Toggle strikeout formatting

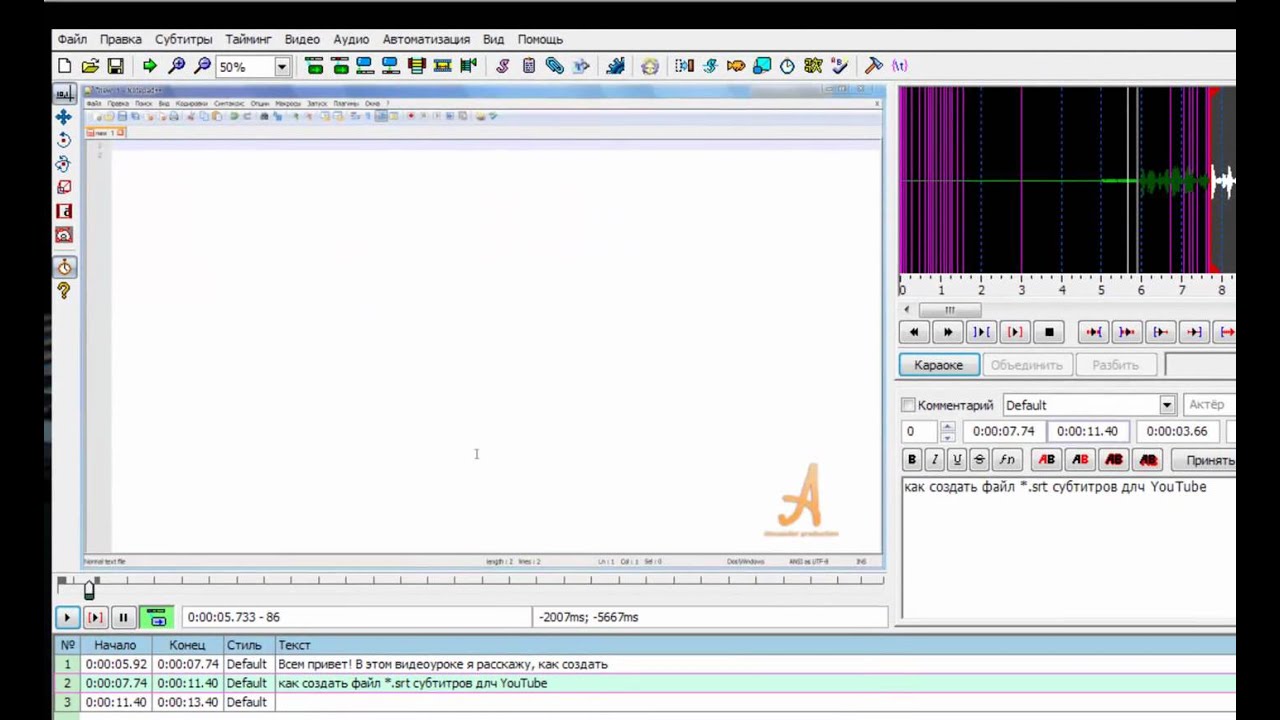[x=980, y=460]
